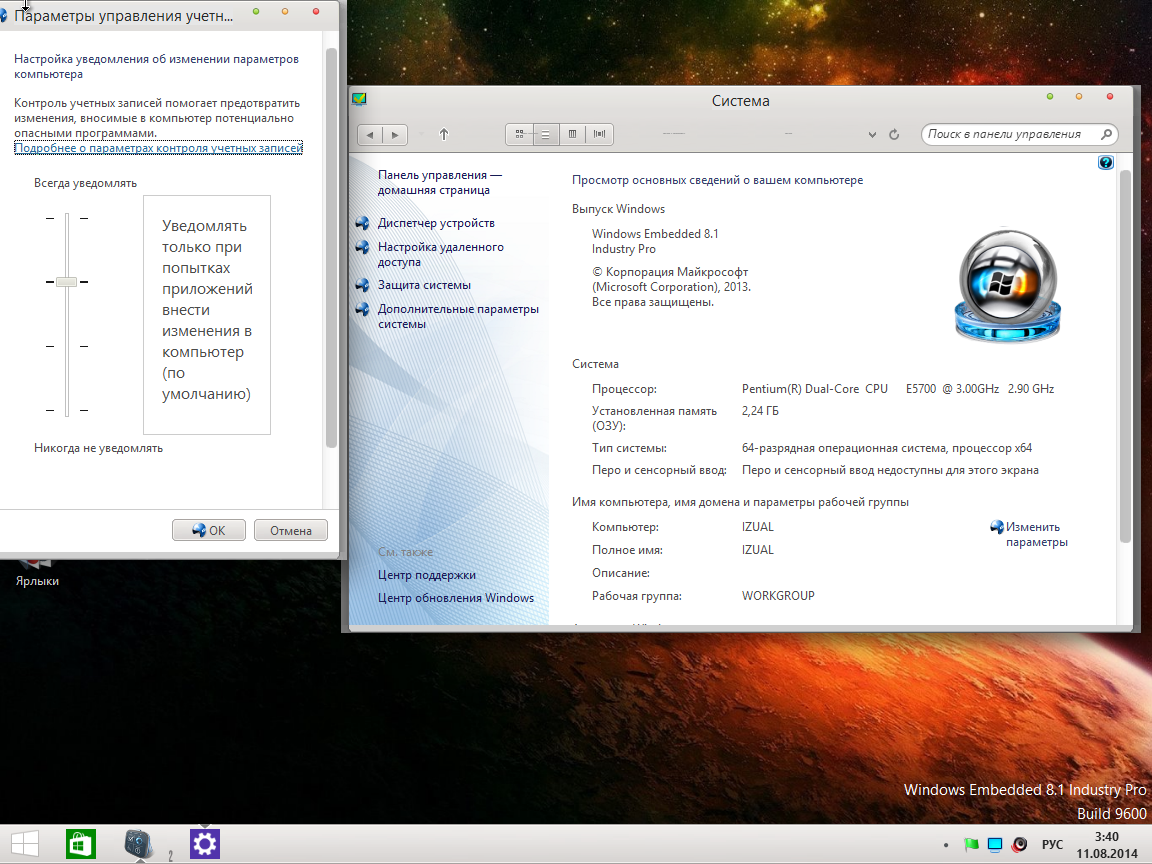Image resolution: width=1152 pixels, height=864 pixels.
Task: Go back in System window
Action: coord(370,134)
